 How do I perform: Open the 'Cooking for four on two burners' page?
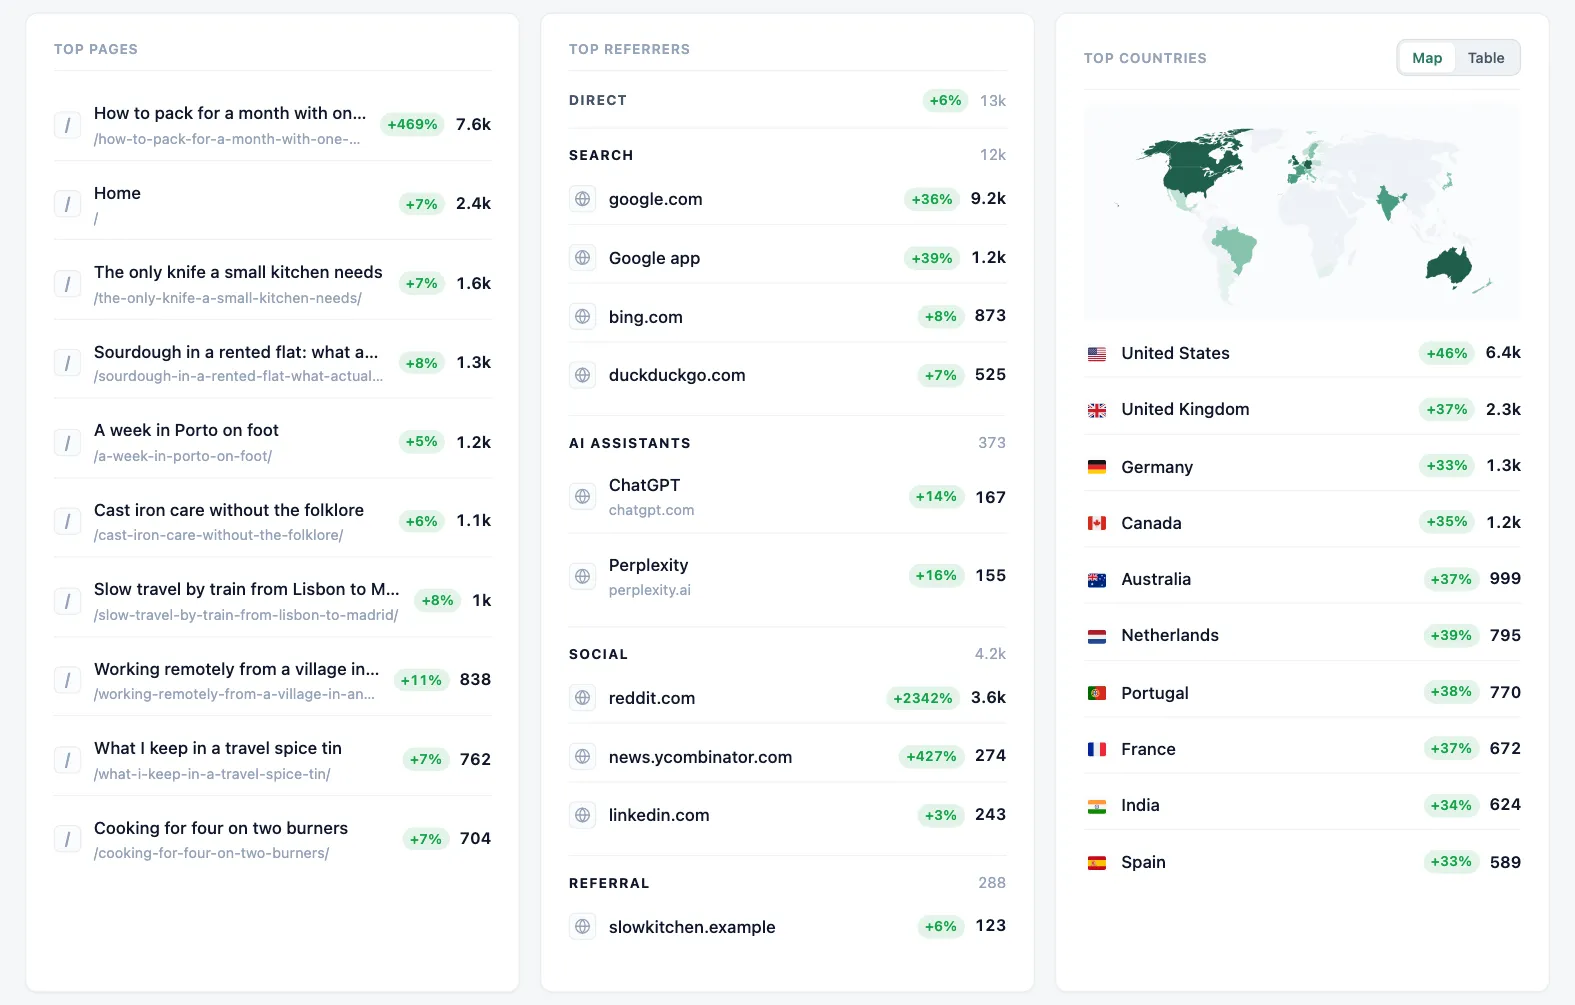[x=221, y=828]
